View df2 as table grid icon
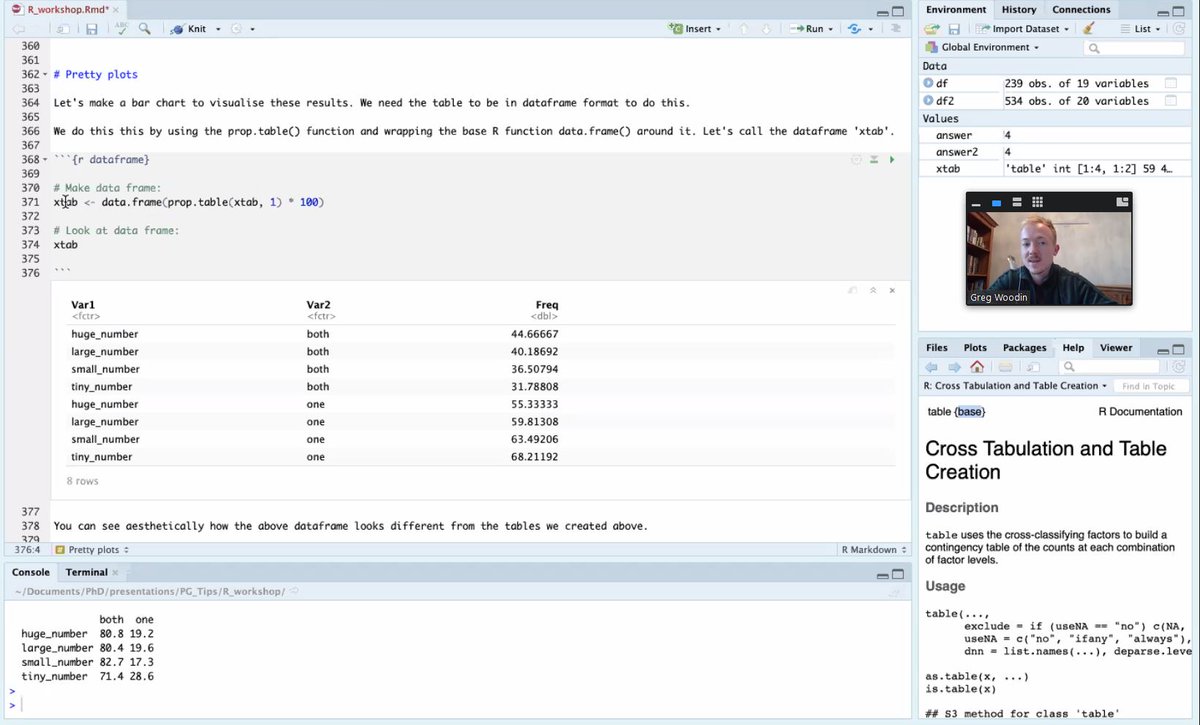 [x=1170, y=101]
